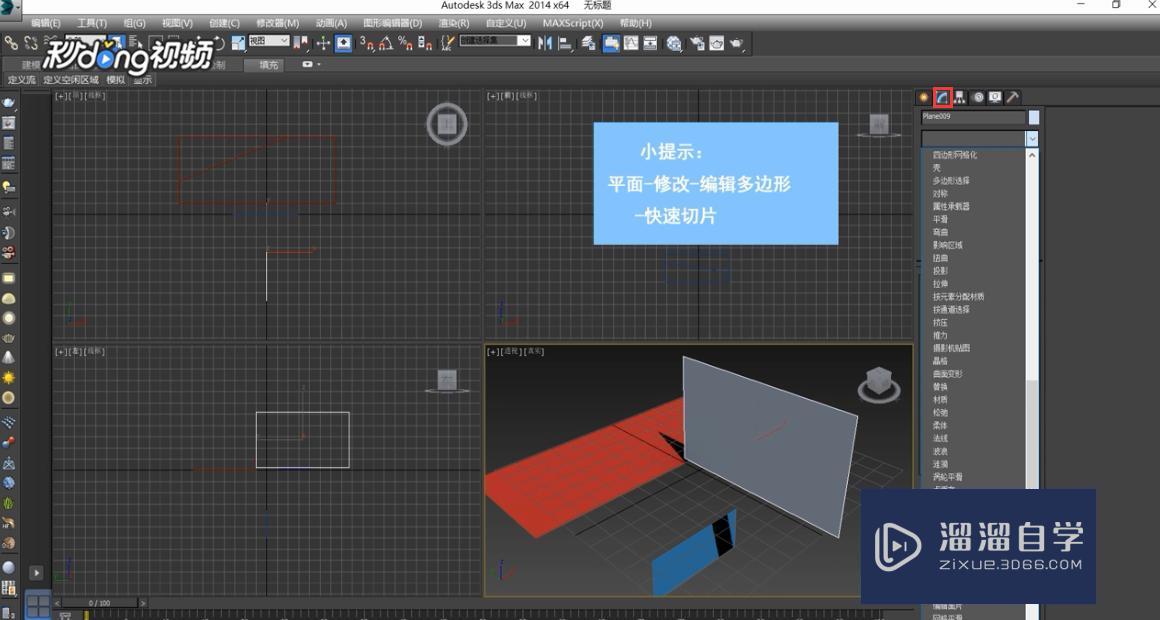Toggle Angle Snap
The height and width of the screenshot is (620, 1160).
384,43
